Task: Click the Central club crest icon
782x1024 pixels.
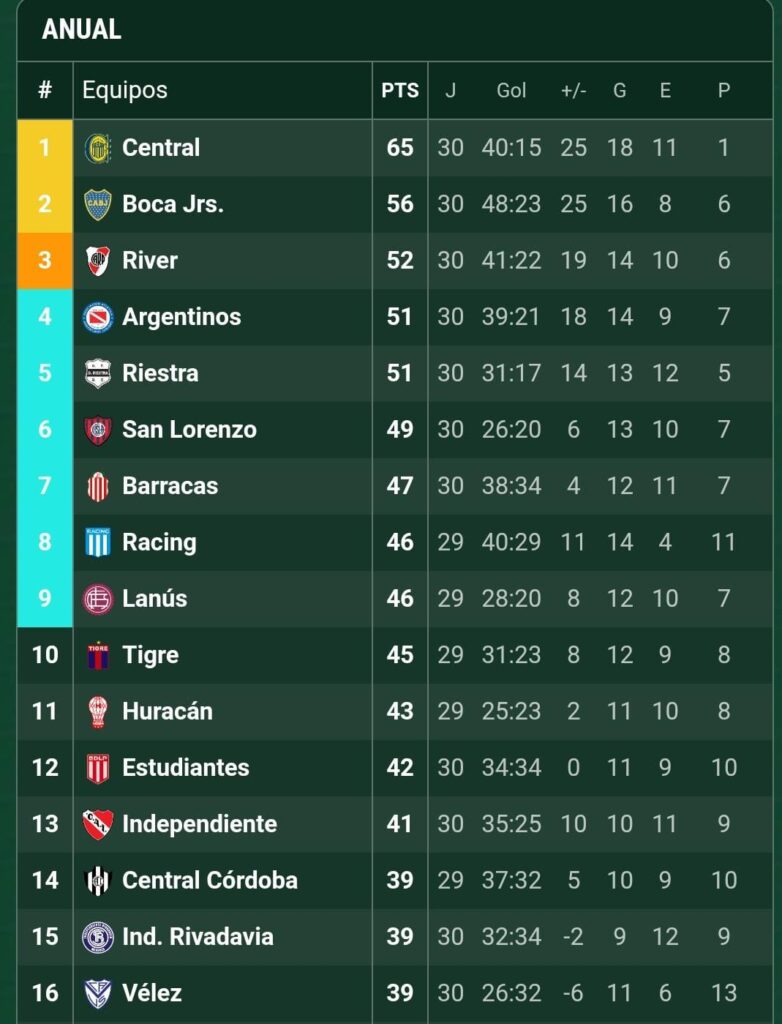Action: (x=98, y=148)
